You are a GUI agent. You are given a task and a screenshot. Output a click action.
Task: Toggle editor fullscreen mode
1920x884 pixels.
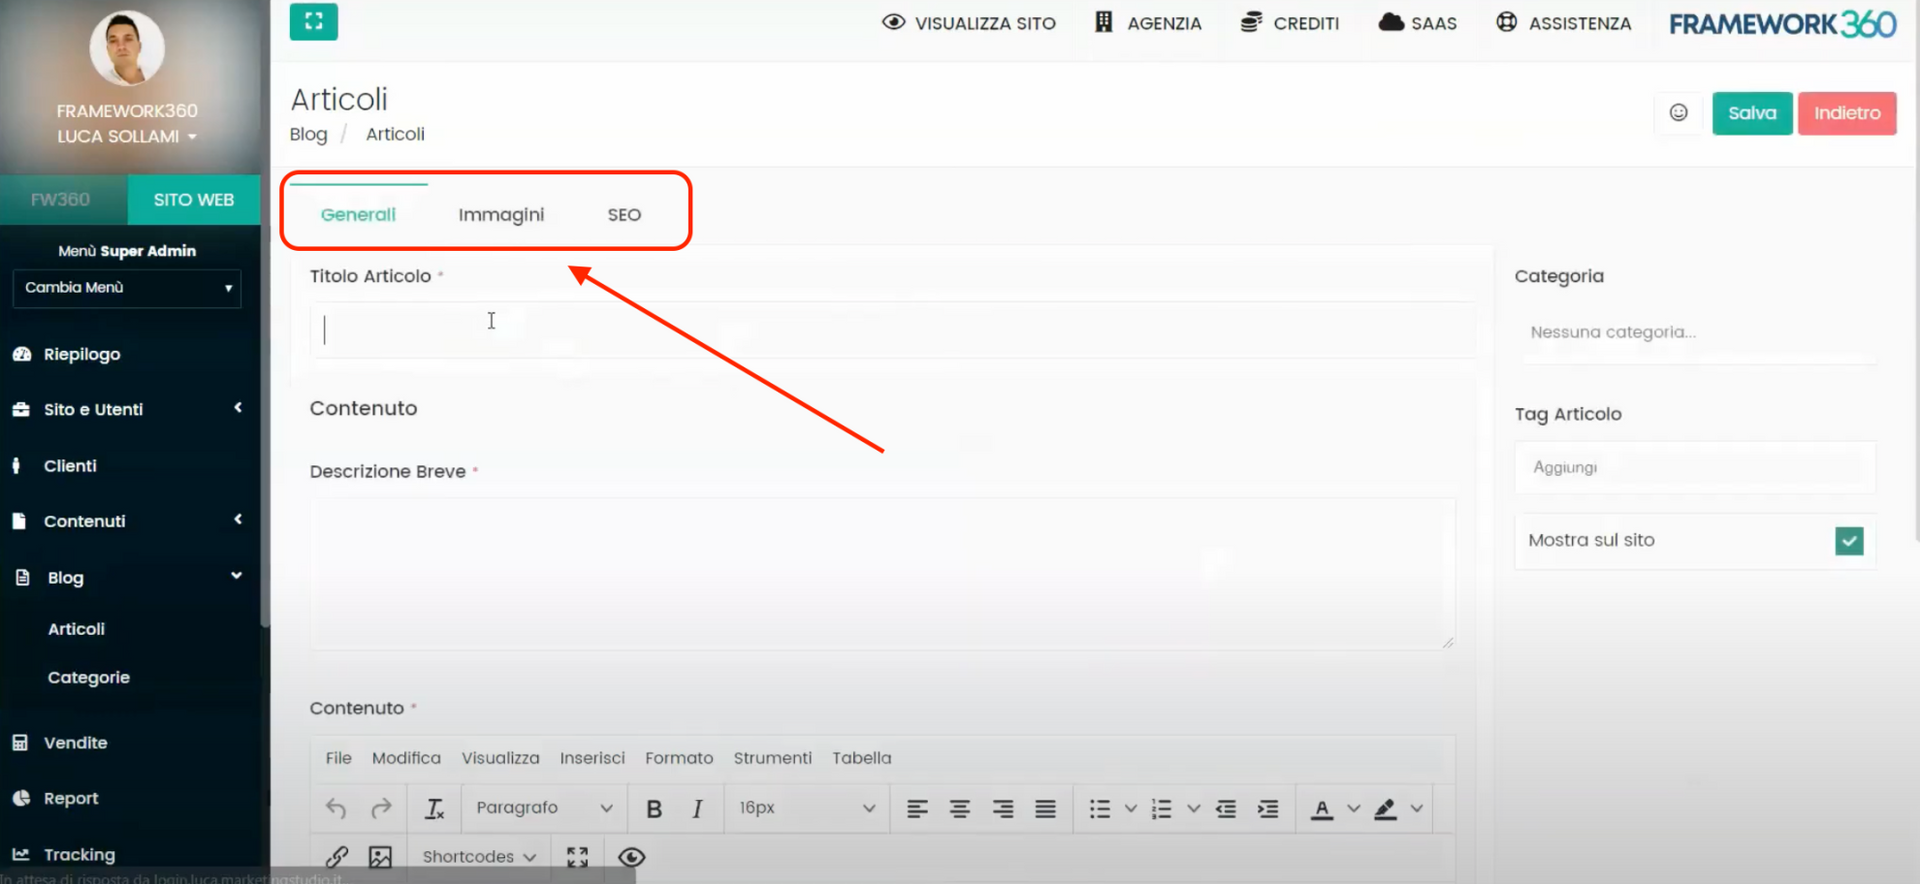pyautogui.click(x=577, y=857)
